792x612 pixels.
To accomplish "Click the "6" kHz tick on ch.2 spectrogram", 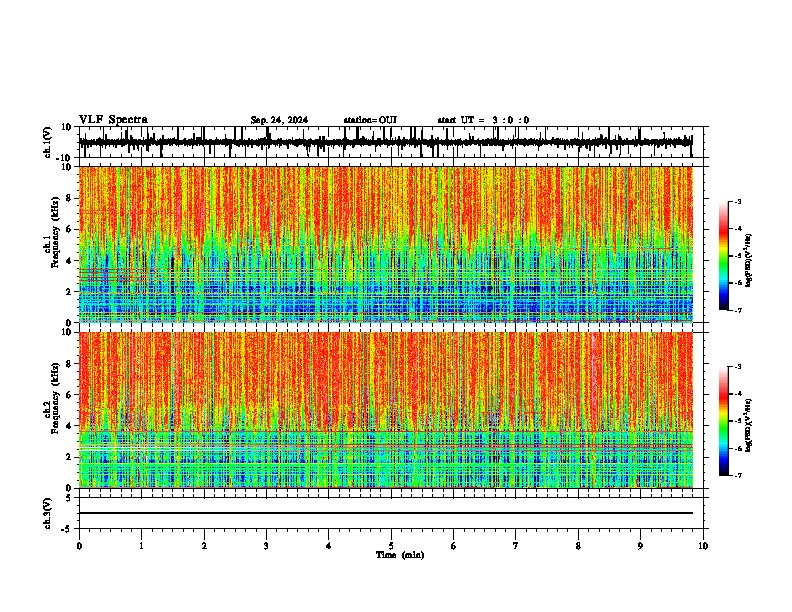I will click(70, 395).
